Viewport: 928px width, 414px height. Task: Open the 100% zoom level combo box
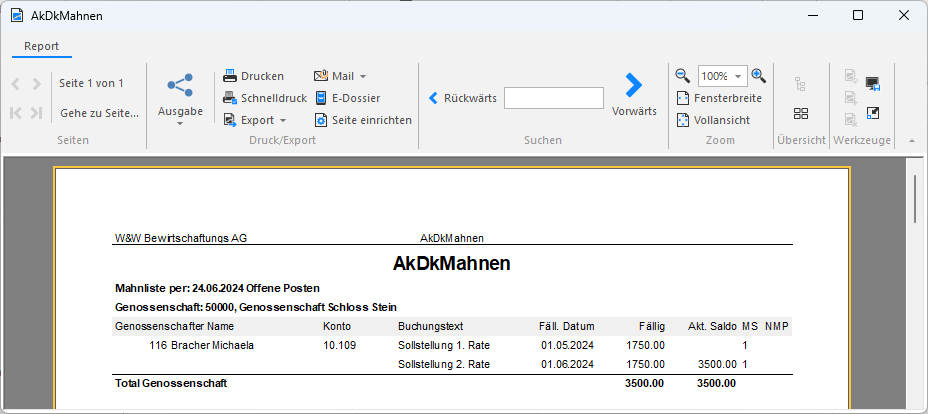723,76
